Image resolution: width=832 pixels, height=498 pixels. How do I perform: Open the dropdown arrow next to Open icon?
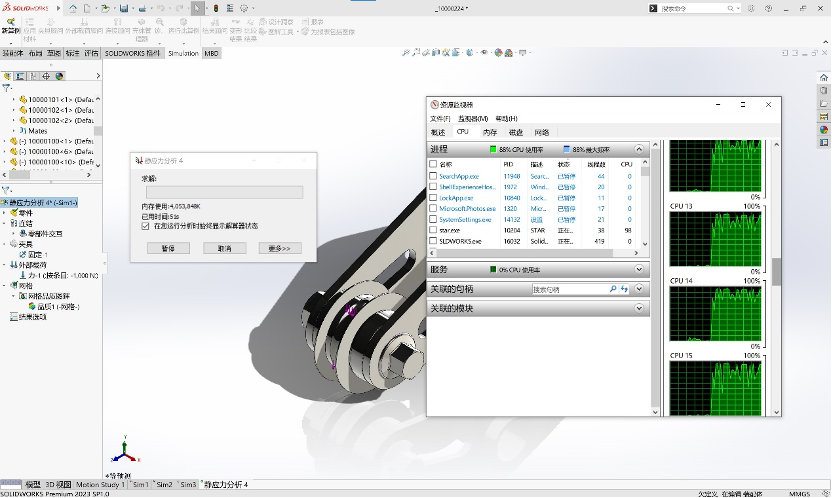[x=113, y=8]
